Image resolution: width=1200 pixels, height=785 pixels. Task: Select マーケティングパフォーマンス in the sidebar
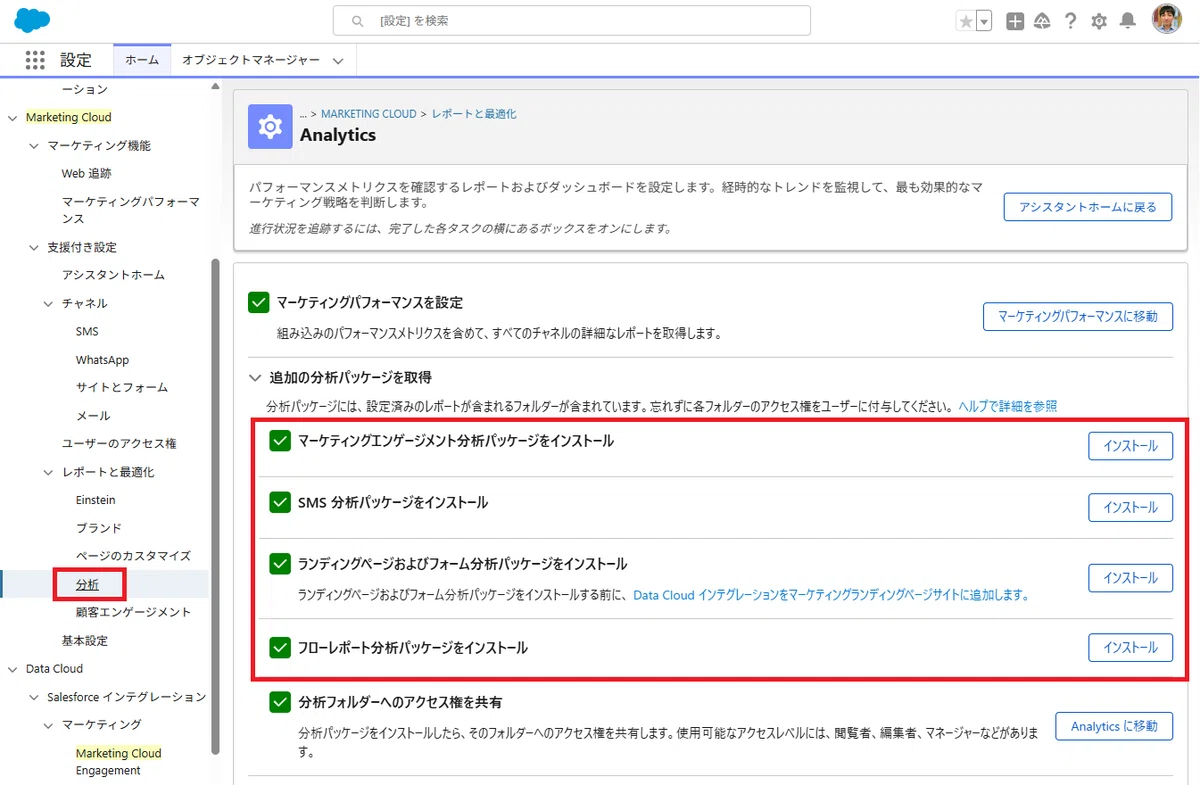(x=130, y=210)
